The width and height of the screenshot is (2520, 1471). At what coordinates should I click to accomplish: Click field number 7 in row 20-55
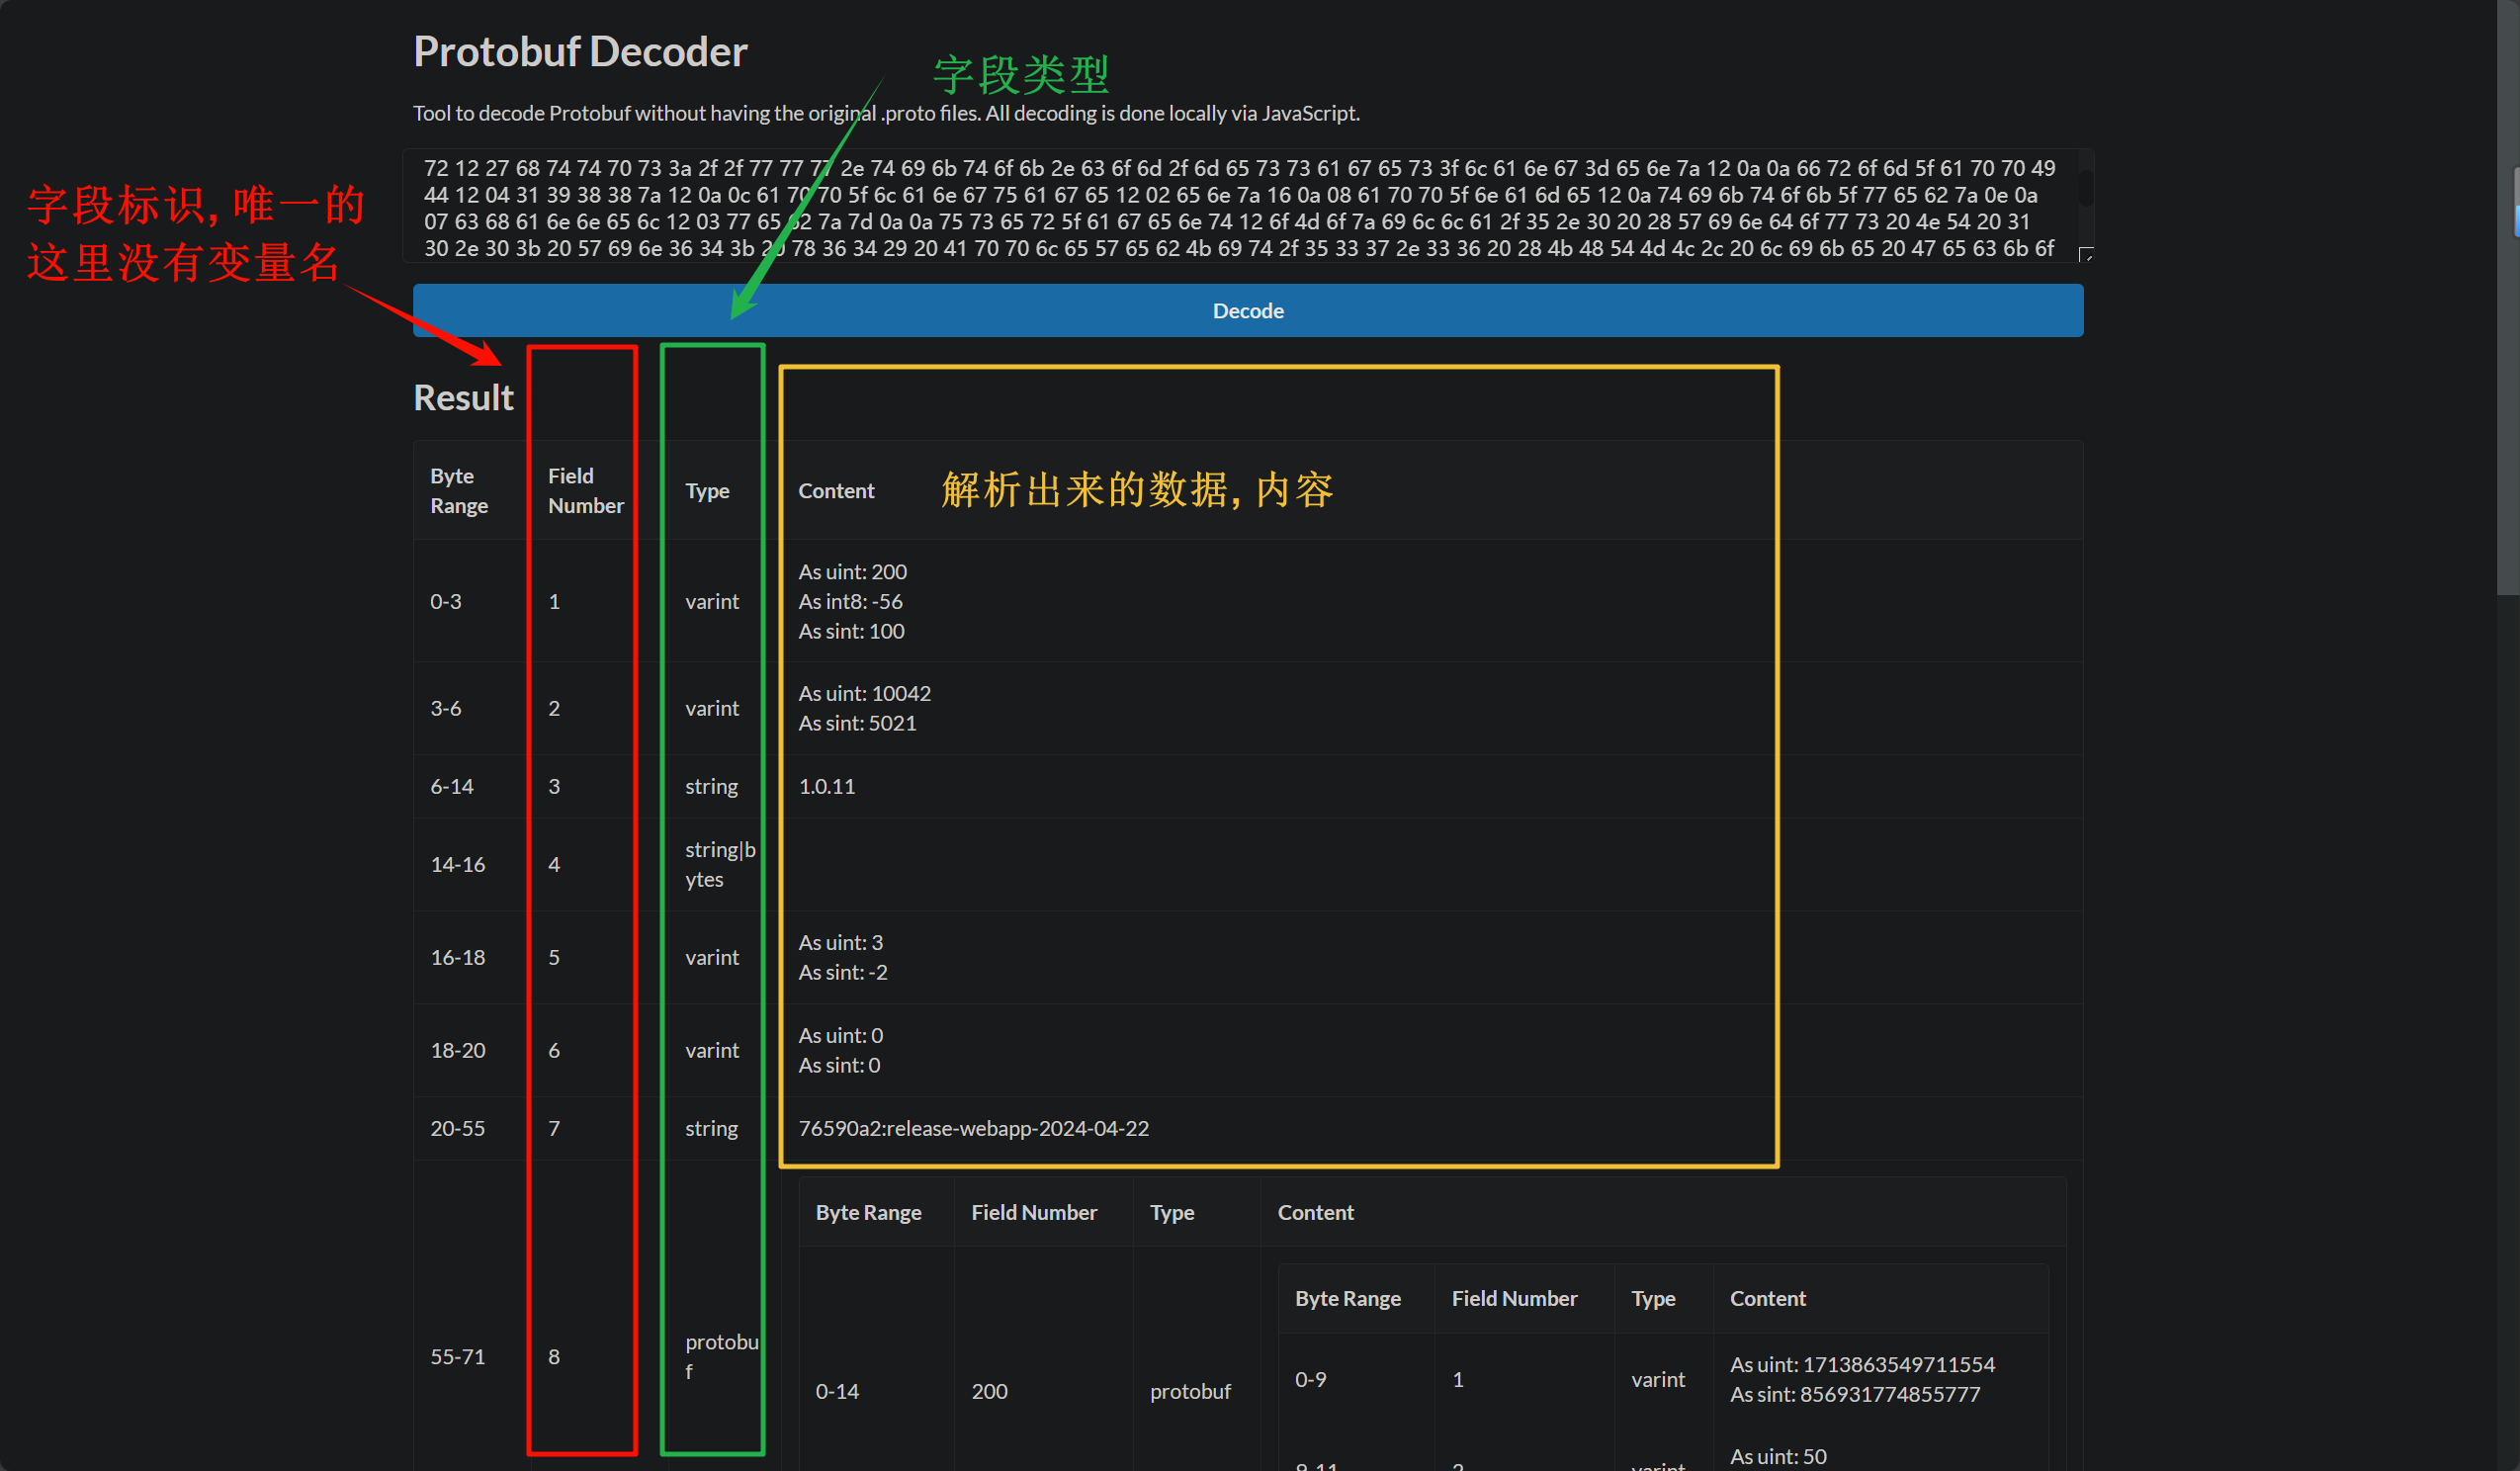(x=554, y=1128)
